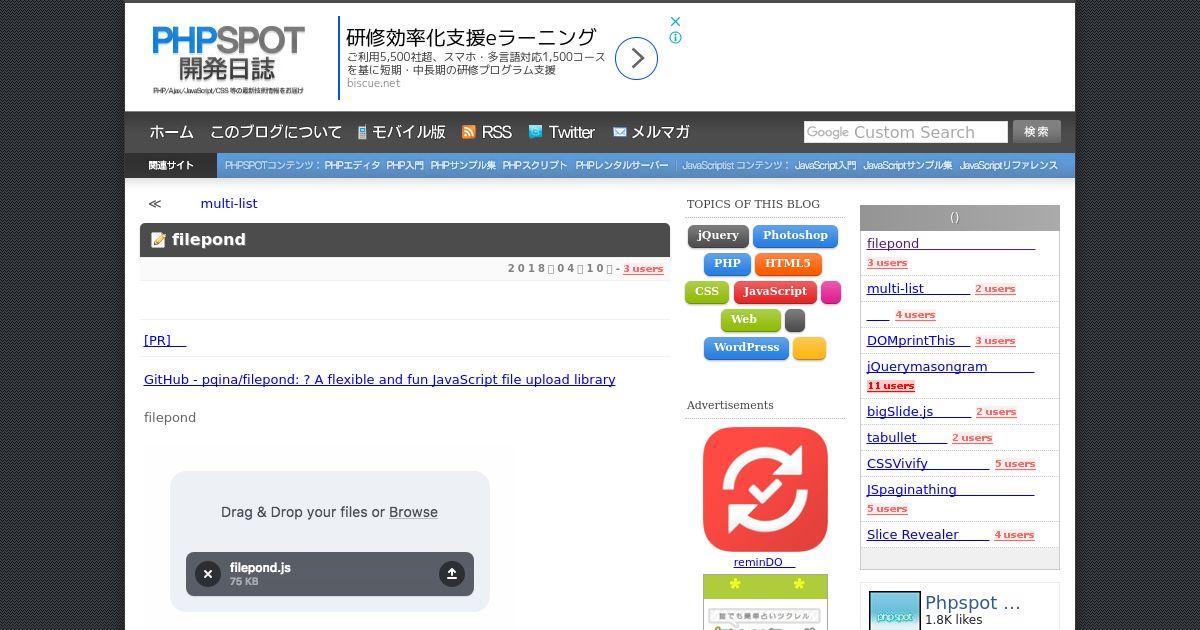
Task: Select the HTML5 topic tag
Action: 788,264
